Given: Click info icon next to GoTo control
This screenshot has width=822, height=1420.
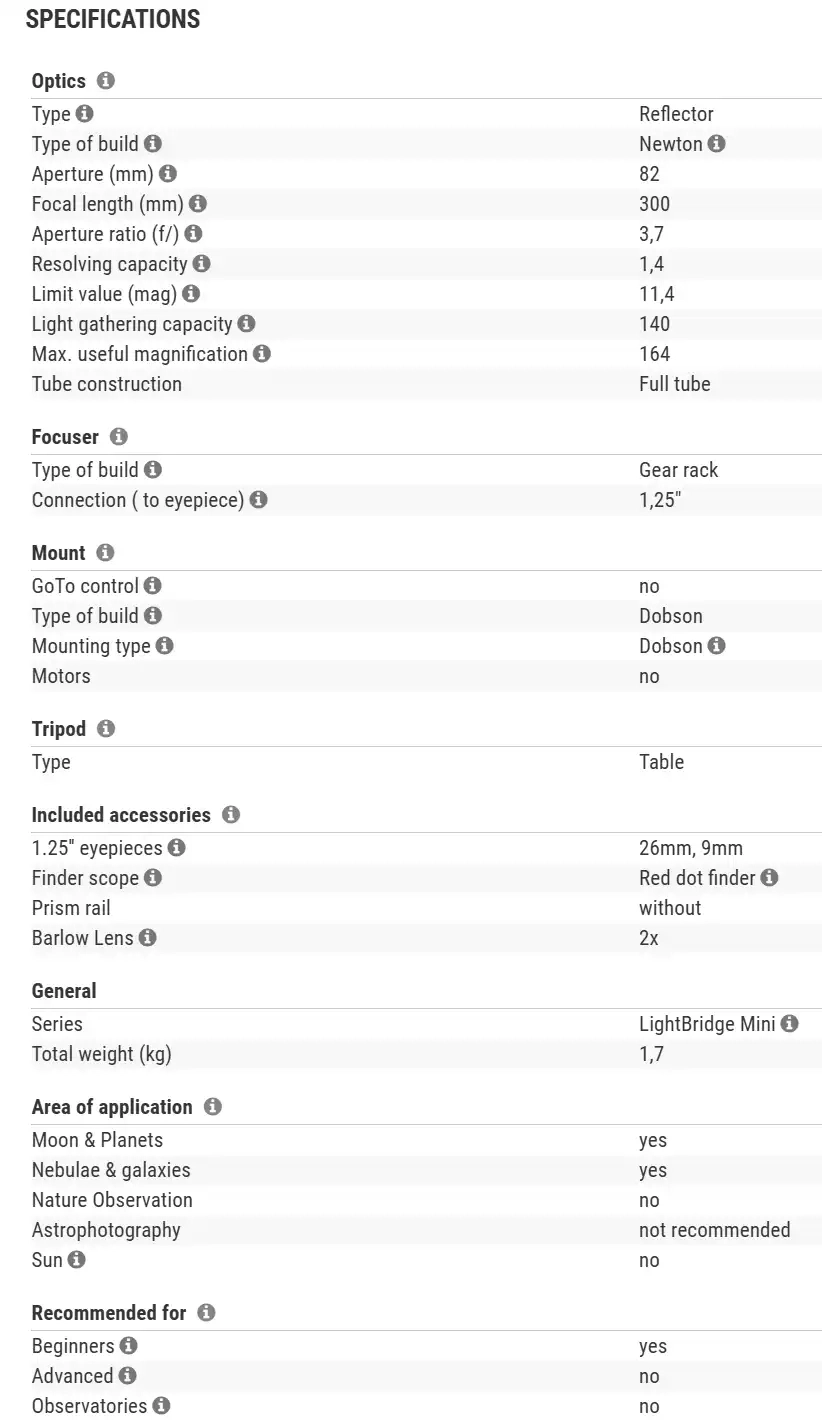Looking at the screenshot, I should 153,586.
